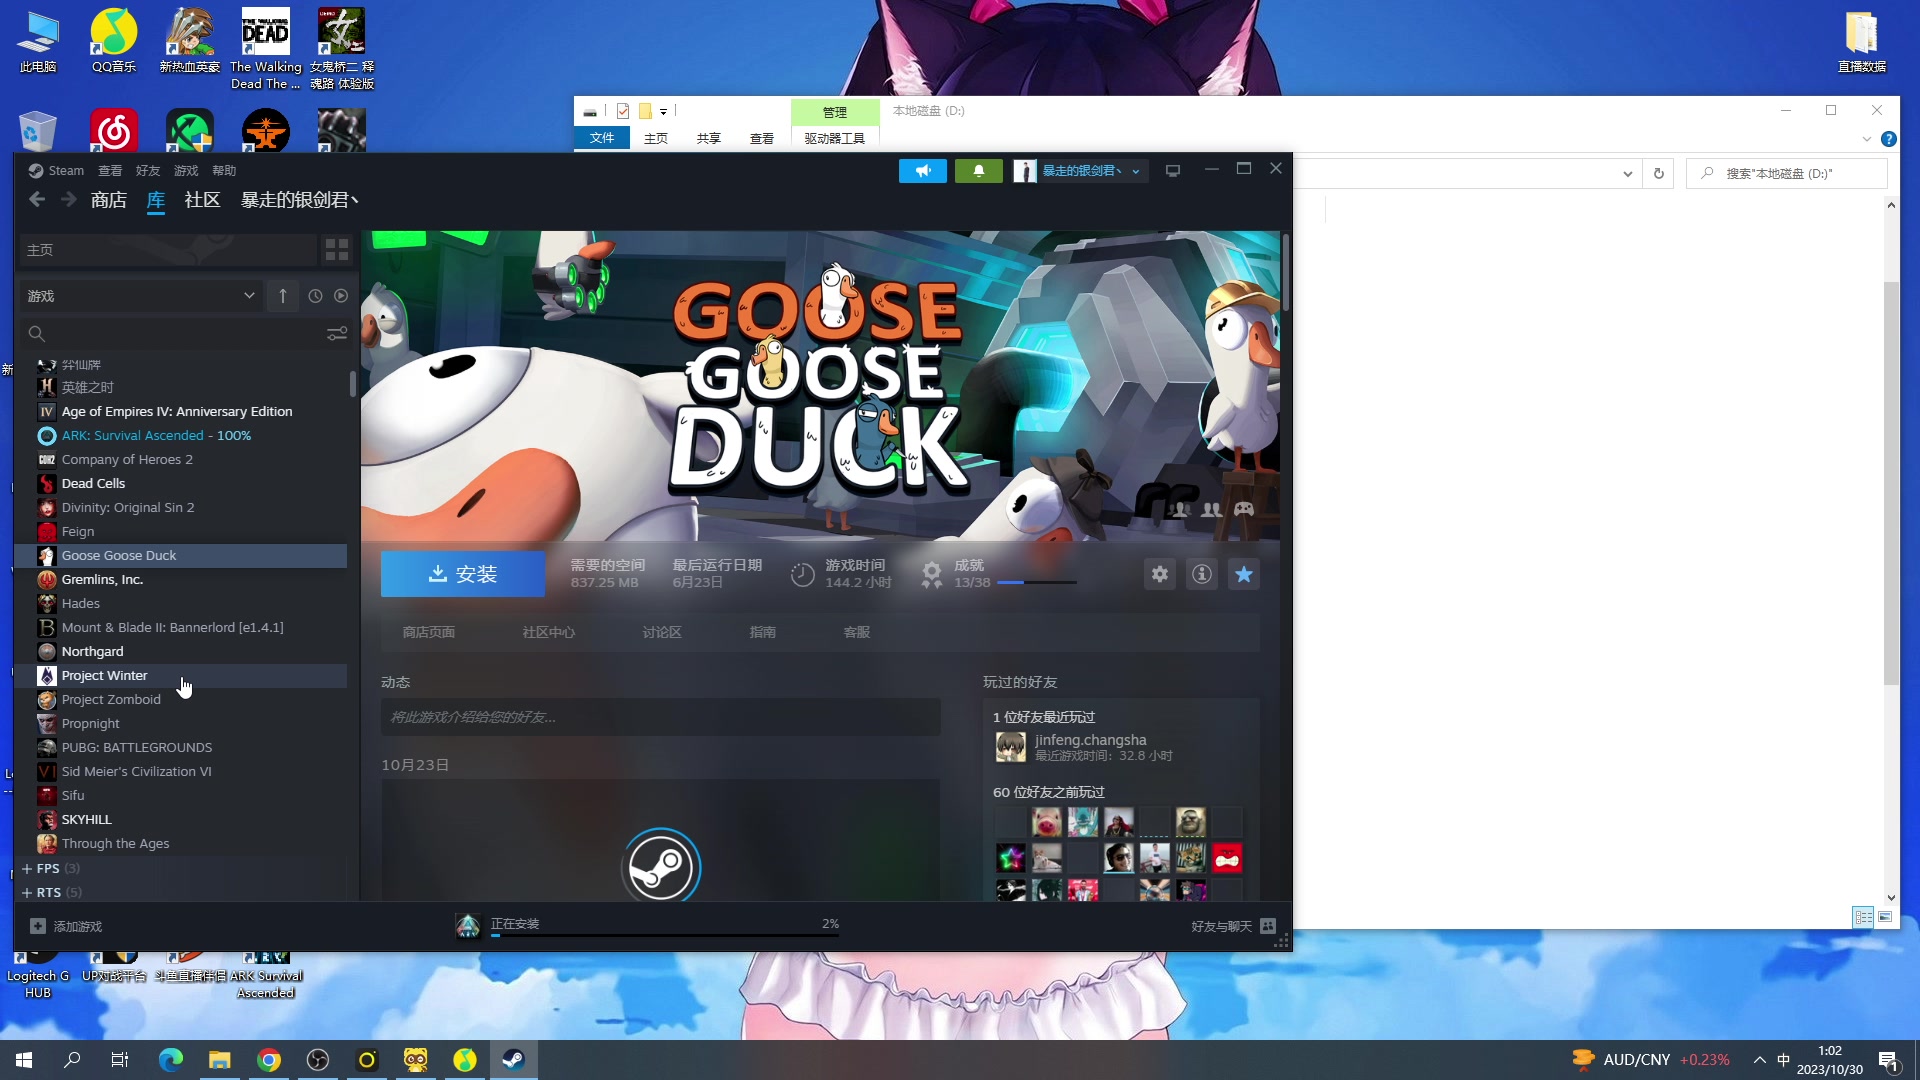This screenshot has height=1080, width=1920.
Task: Open the 商店 store tab
Action: (108, 200)
